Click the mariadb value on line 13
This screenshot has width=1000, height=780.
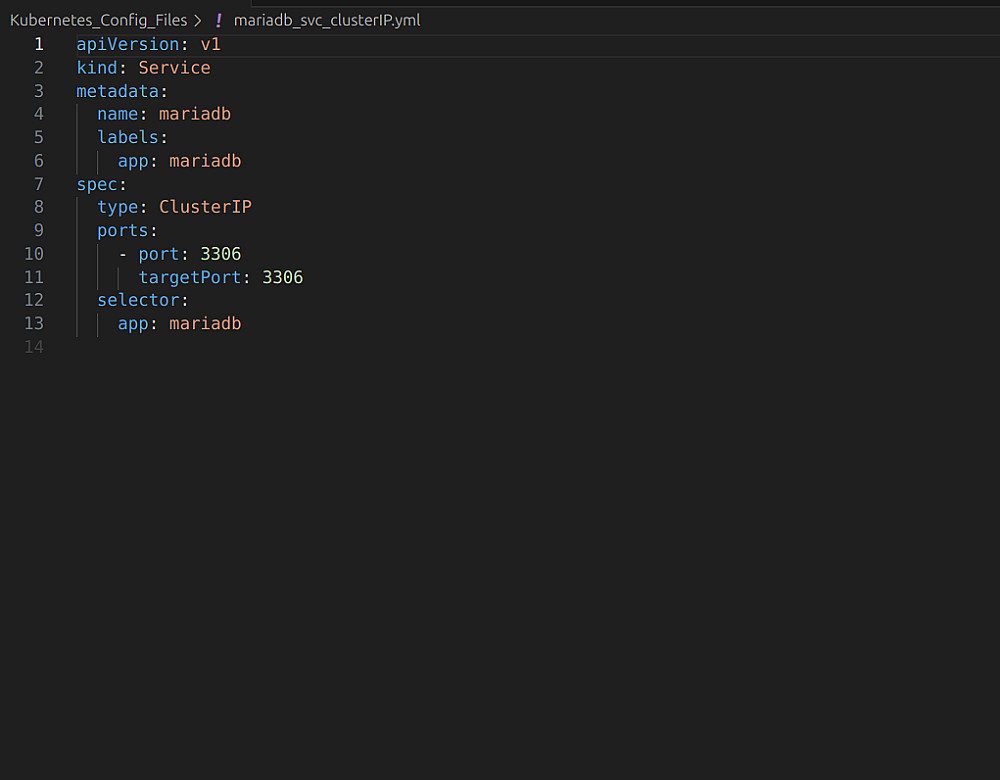tap(205, 323)
